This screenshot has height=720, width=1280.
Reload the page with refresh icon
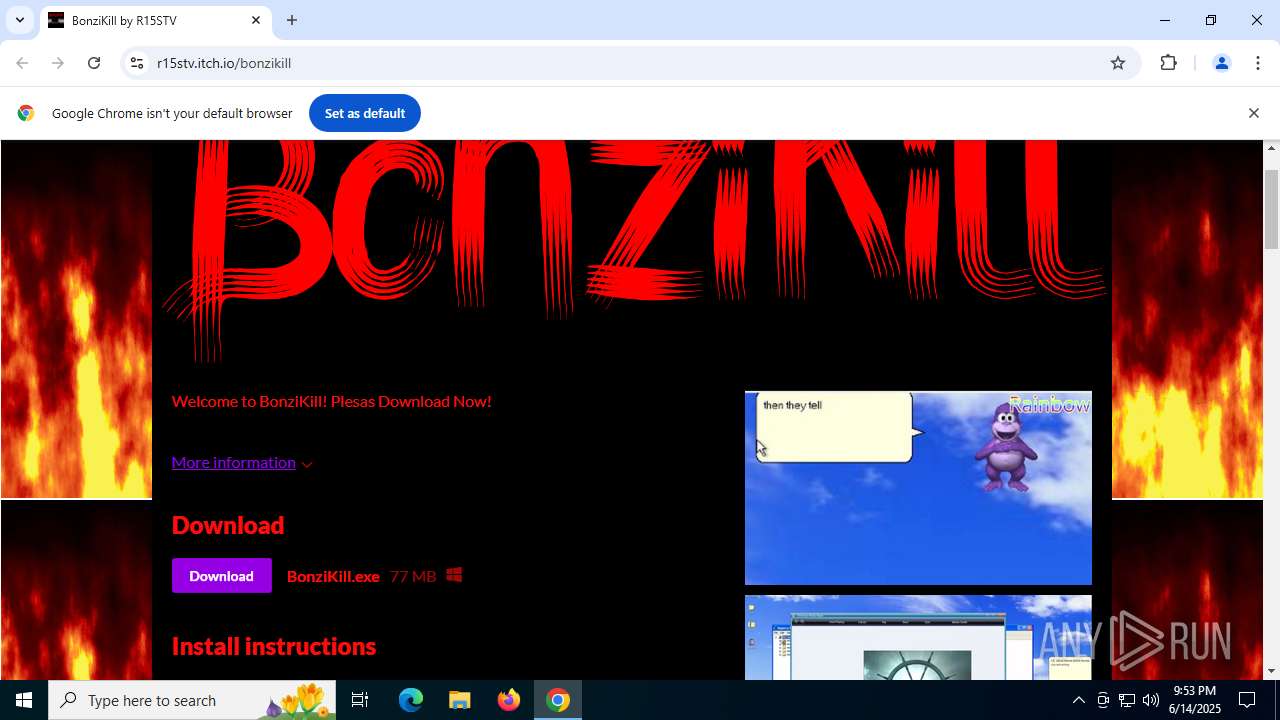click(x=94, y=63)
